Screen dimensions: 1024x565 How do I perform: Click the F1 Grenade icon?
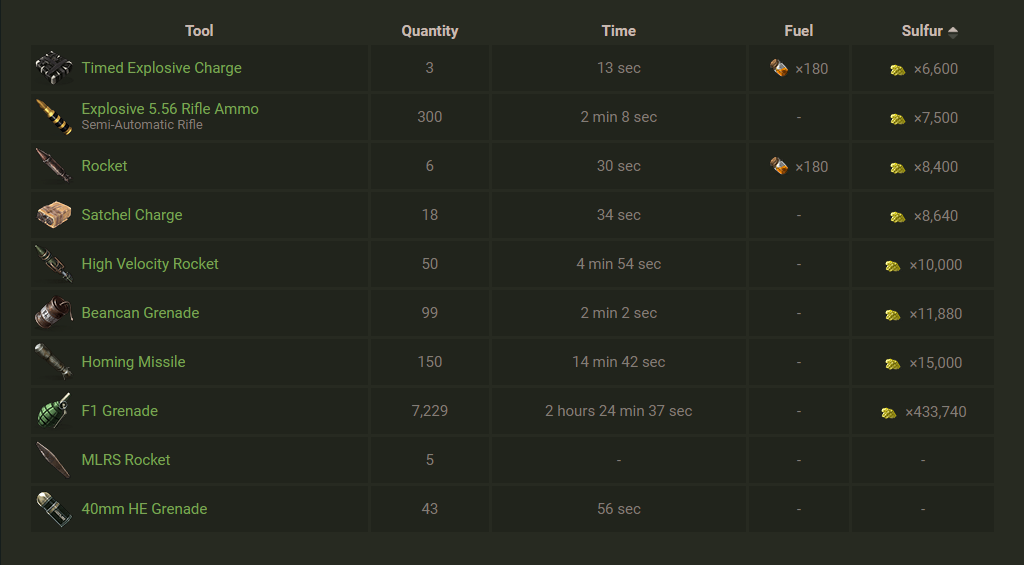[x=53, y=411]
